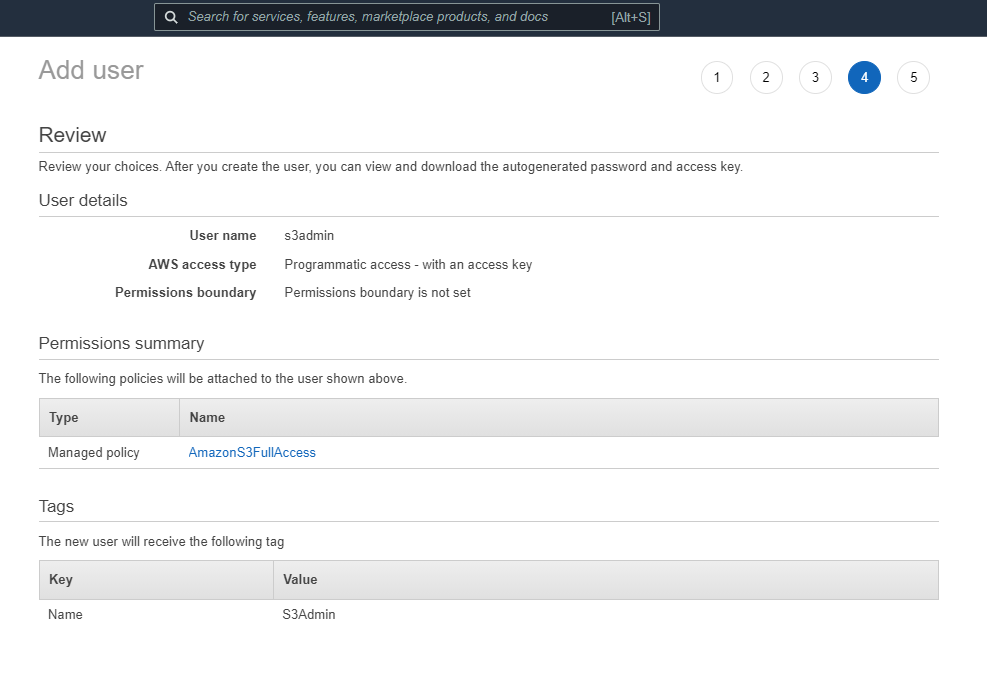Click the Type column header
The width and height of the screenshot is (987, 683).
click(63, 417)
